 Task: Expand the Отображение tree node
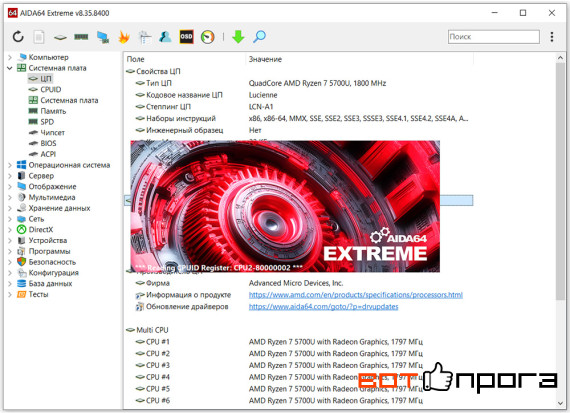(x=10, y=187)
